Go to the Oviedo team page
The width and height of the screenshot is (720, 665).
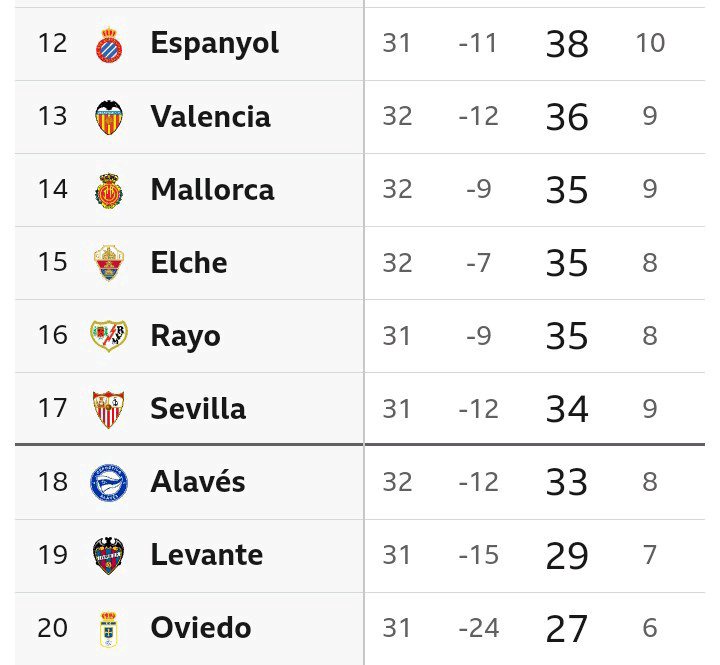(x=200, y=627)
